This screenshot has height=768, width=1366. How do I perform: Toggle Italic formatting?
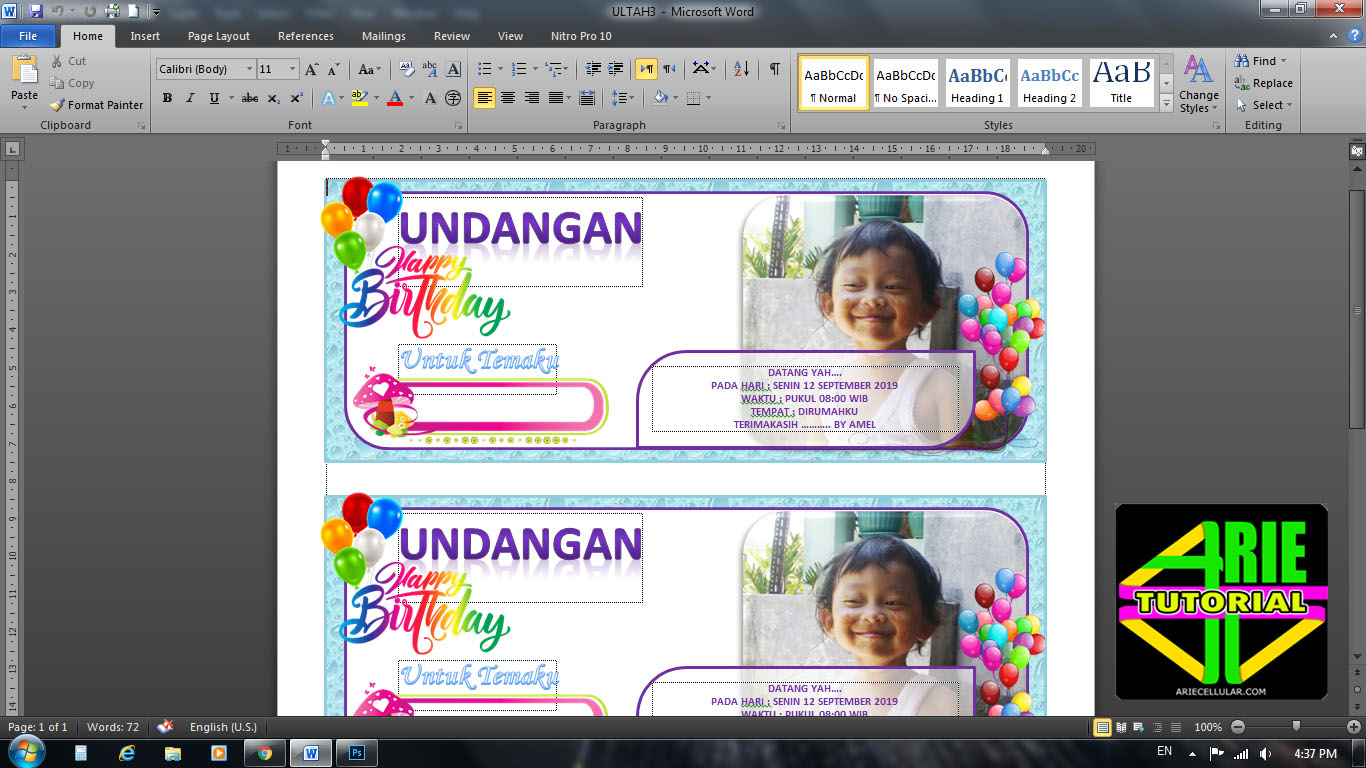click(x=190, y=98)
